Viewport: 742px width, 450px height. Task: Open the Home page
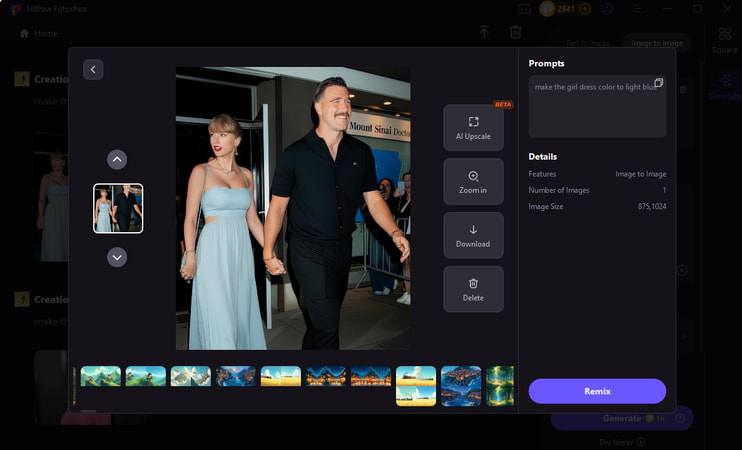(x=39, y=33)
